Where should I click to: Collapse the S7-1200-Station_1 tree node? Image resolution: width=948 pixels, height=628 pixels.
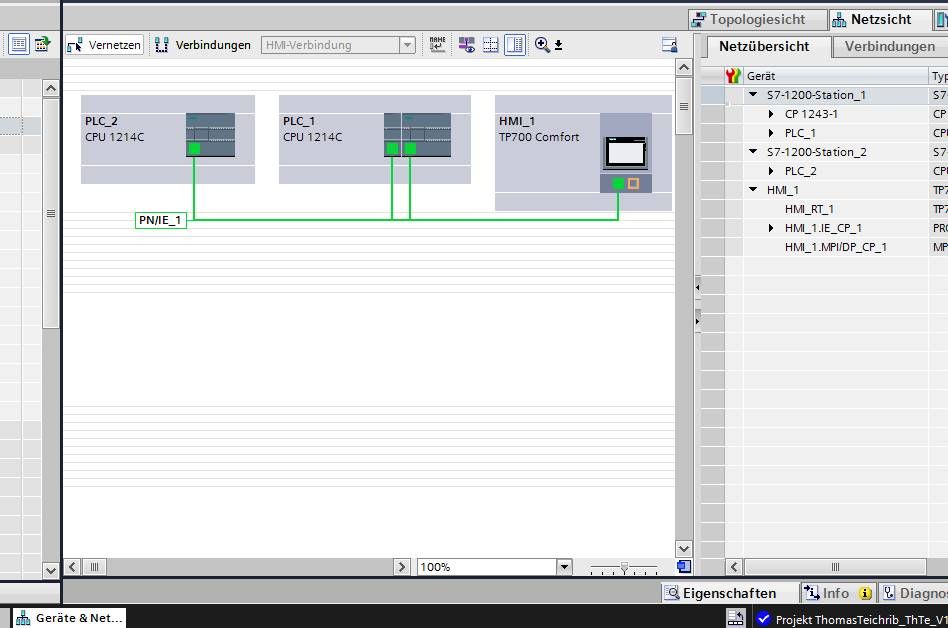tap(753, 95)
